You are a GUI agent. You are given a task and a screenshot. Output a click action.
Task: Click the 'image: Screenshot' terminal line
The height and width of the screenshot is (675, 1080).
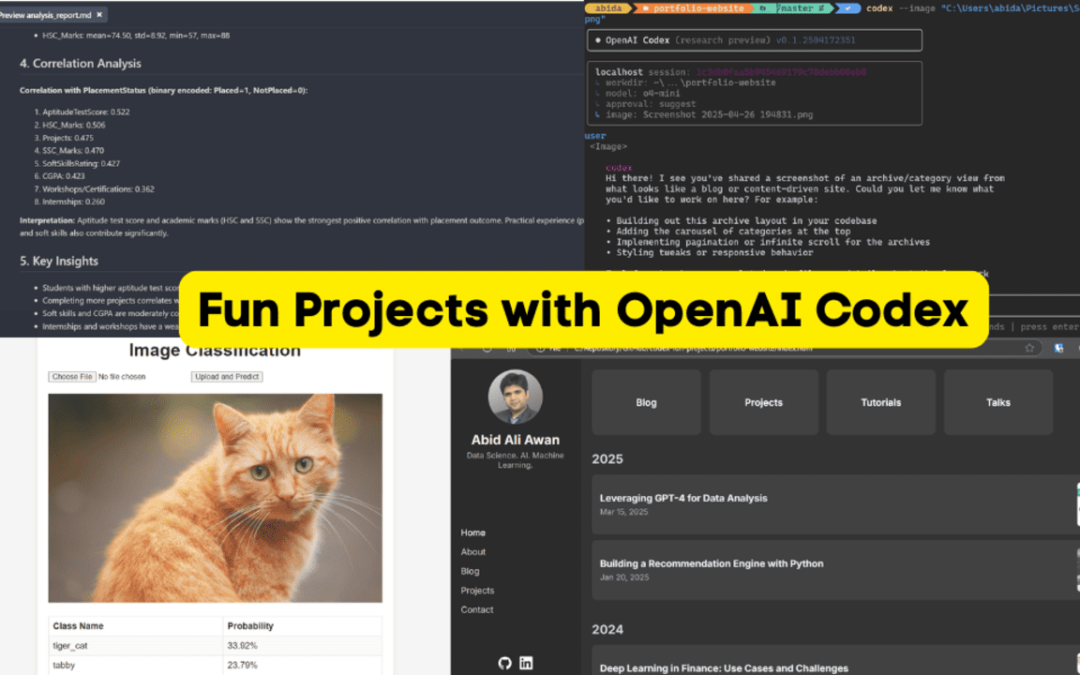pyautogui.click(x=704, y=114)
